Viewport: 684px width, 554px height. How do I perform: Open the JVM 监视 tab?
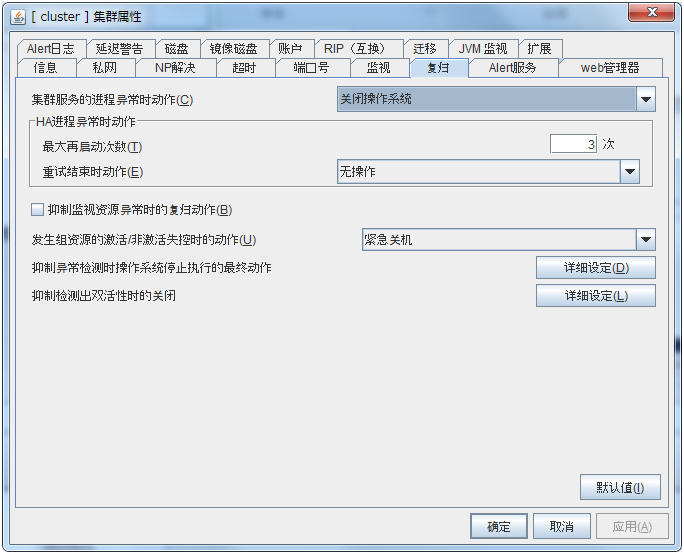tap(483, 48)
